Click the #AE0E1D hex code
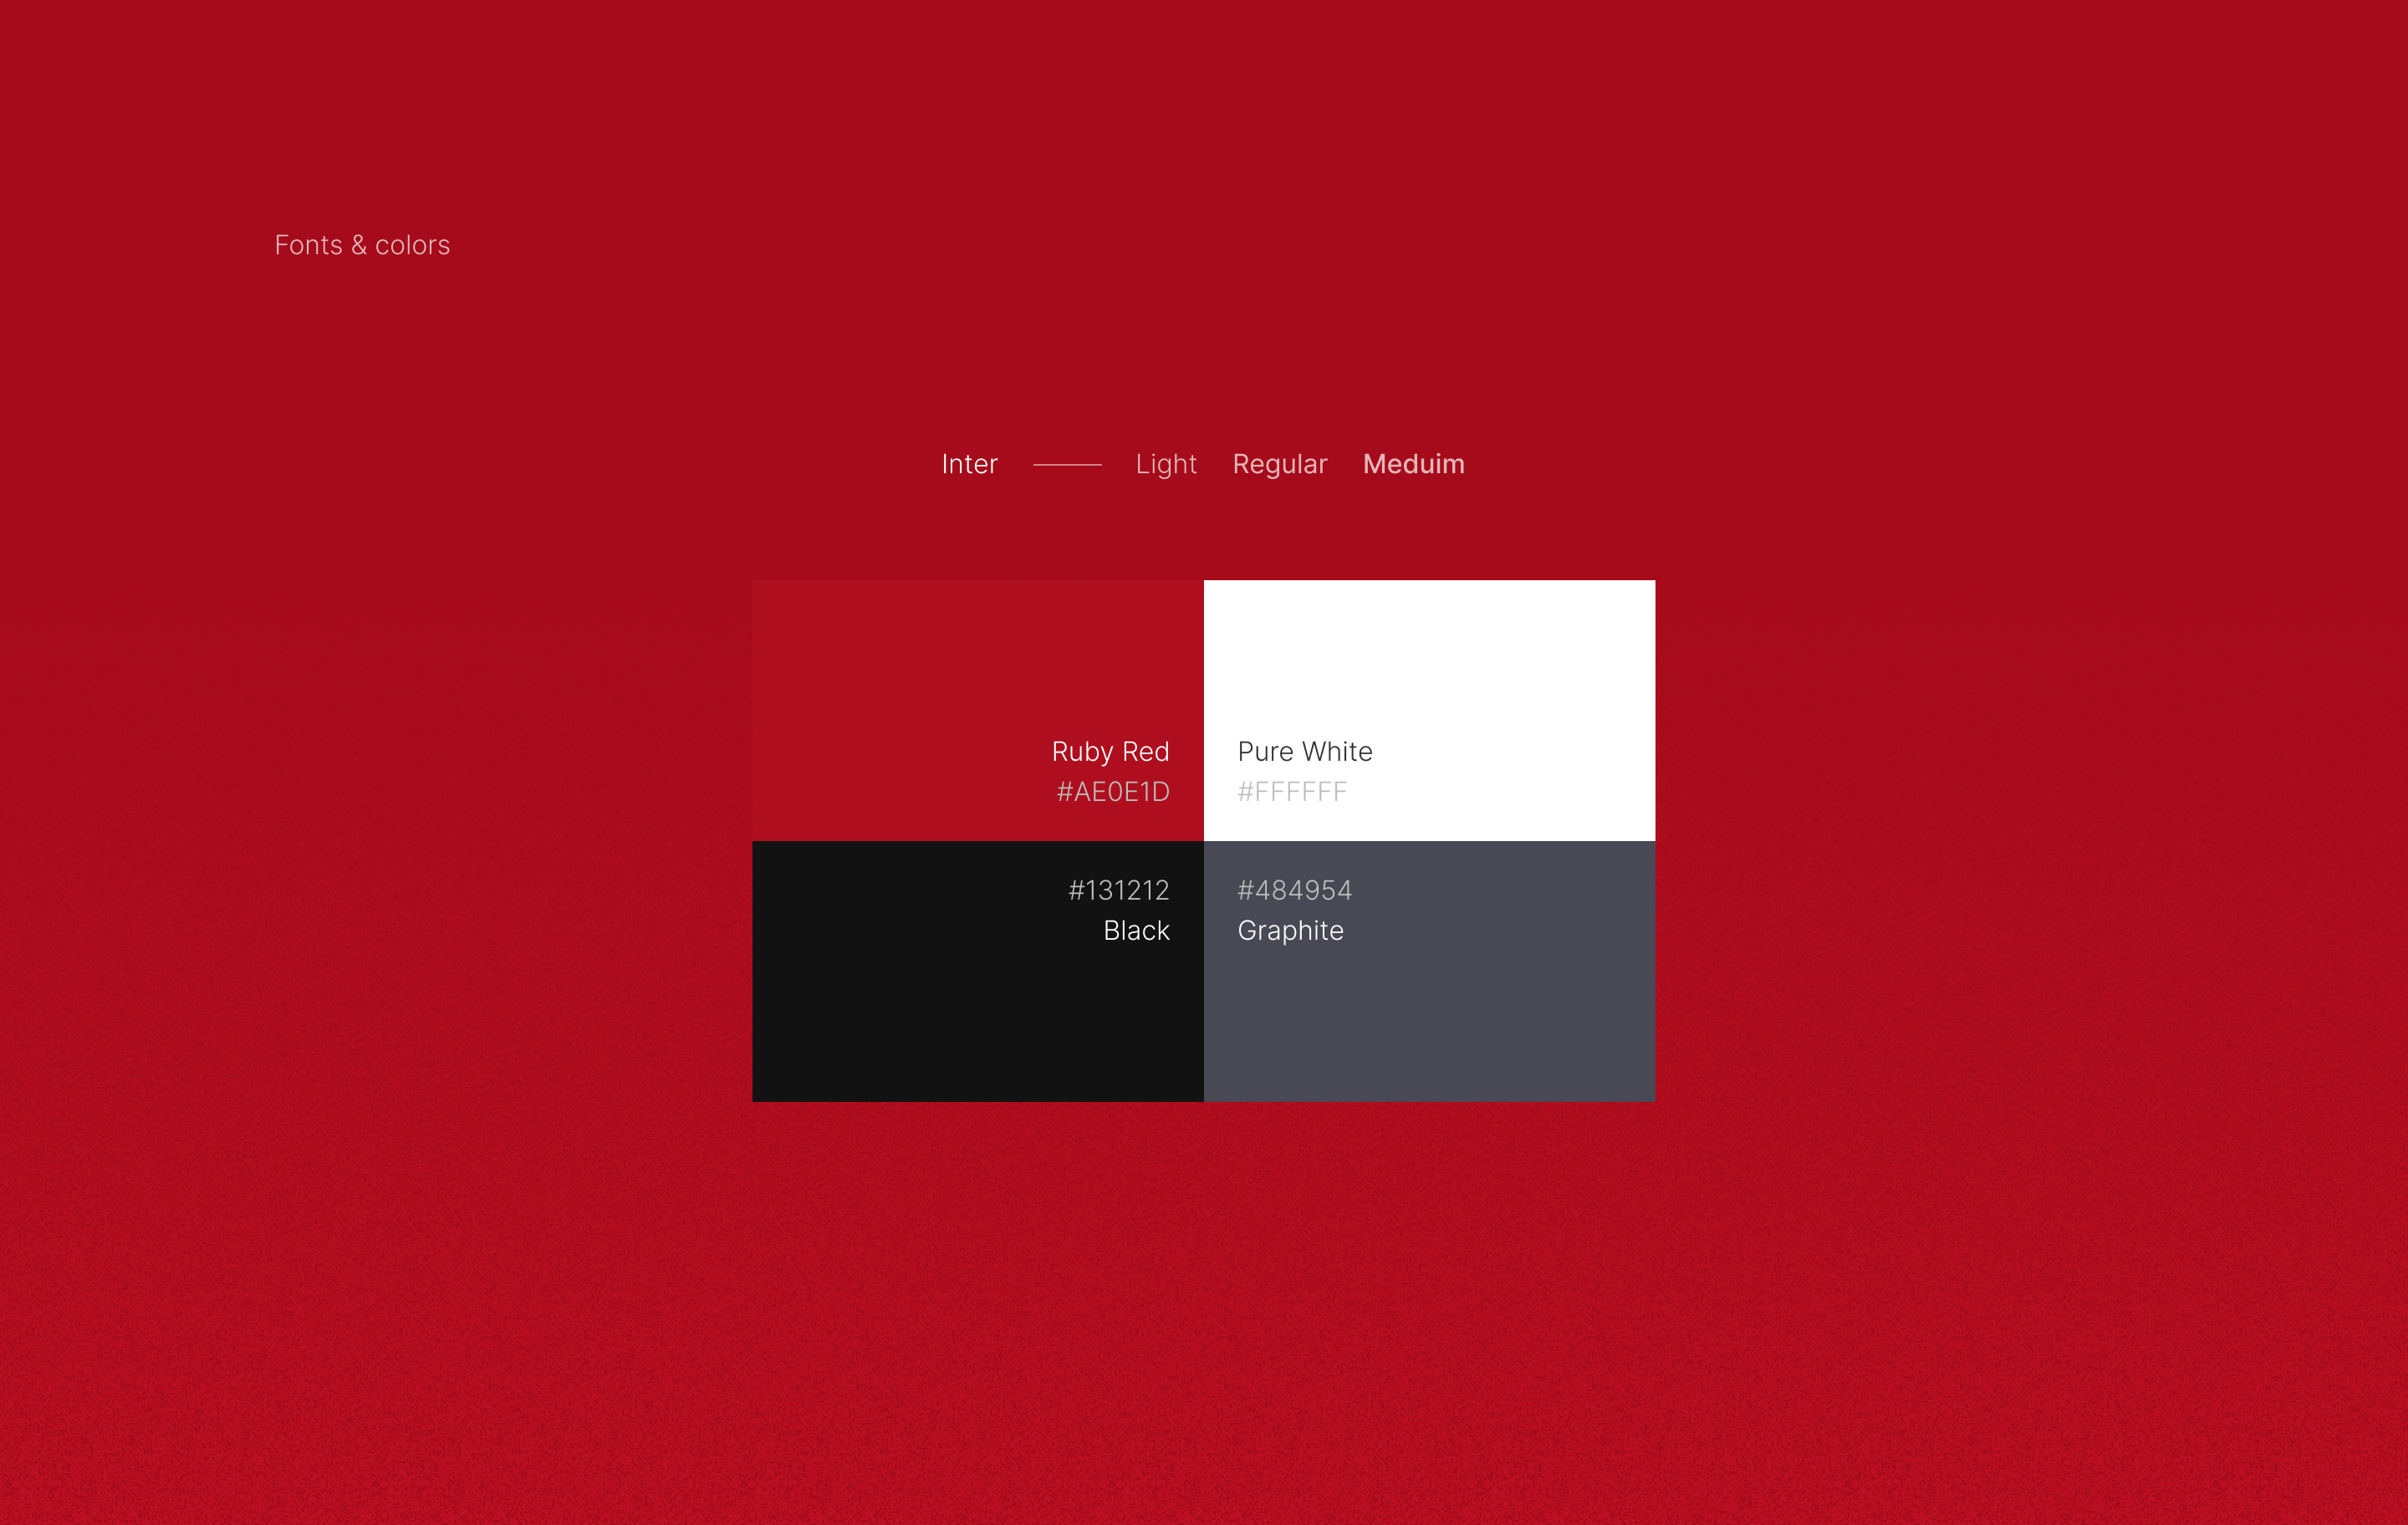Screen dimensions: 2408x1525 click(x=1113, y=792)
